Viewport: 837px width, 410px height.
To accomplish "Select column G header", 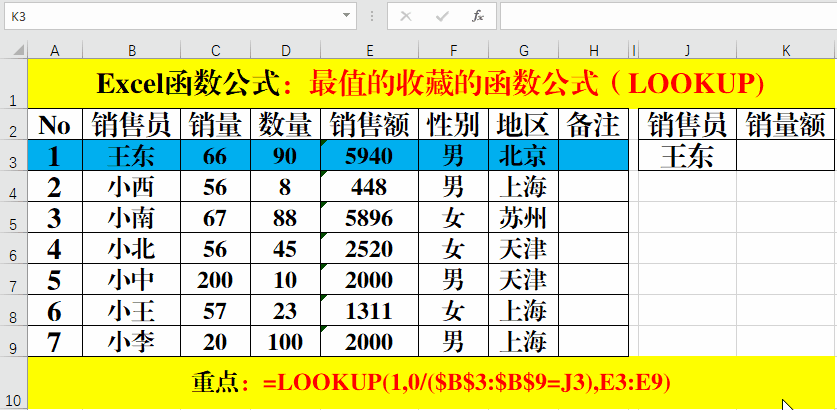I will [x=524, y=51].
